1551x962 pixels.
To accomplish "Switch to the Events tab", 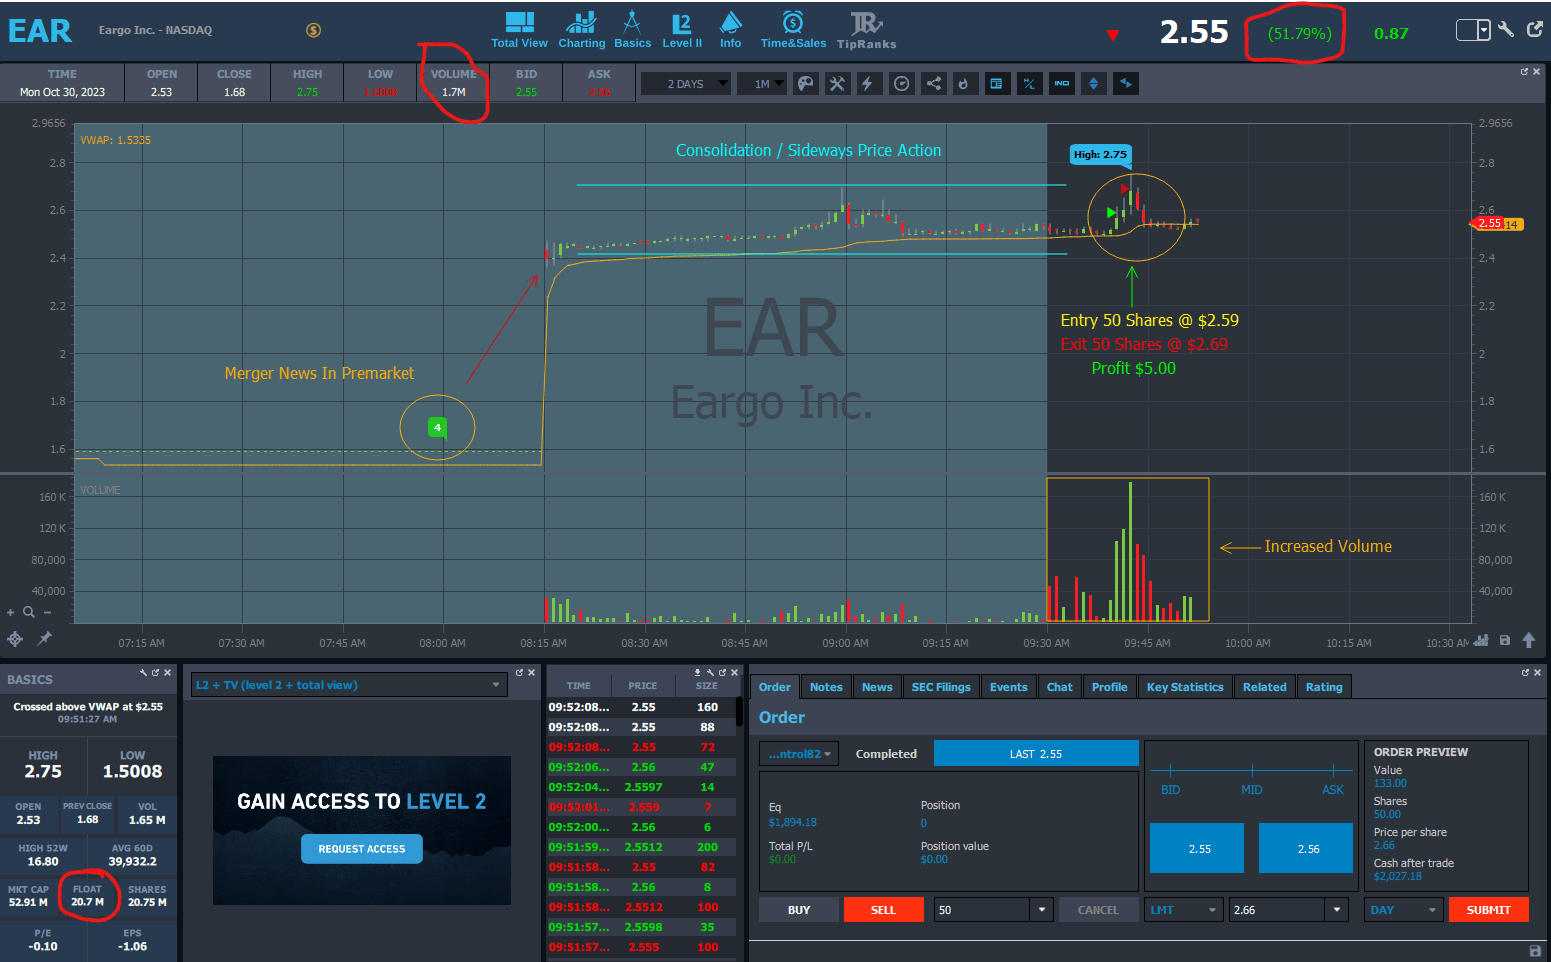I will [x=1009, y=687].
